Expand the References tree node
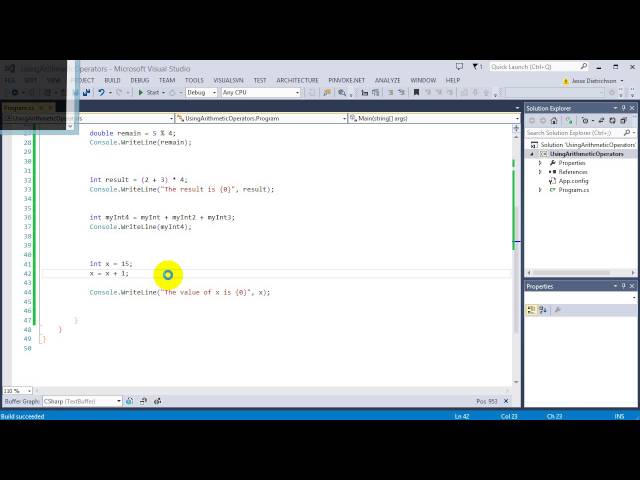This screenshot has height=480, width=640. coord(540,172)
